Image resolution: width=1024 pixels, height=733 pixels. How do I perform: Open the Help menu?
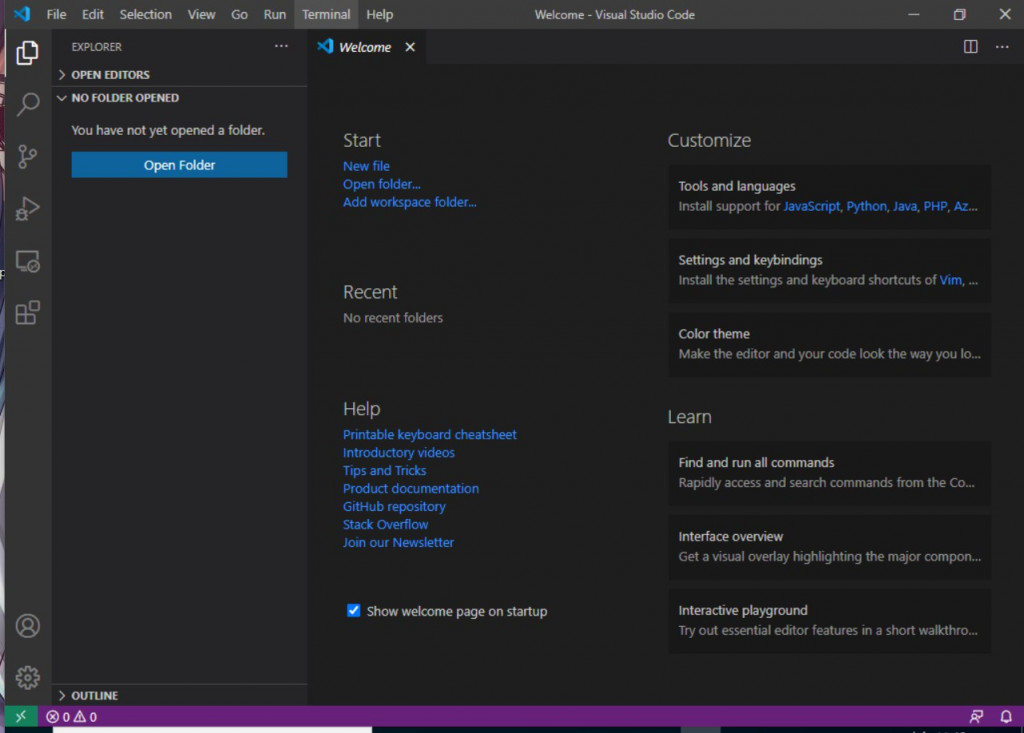tap(379, 14)
